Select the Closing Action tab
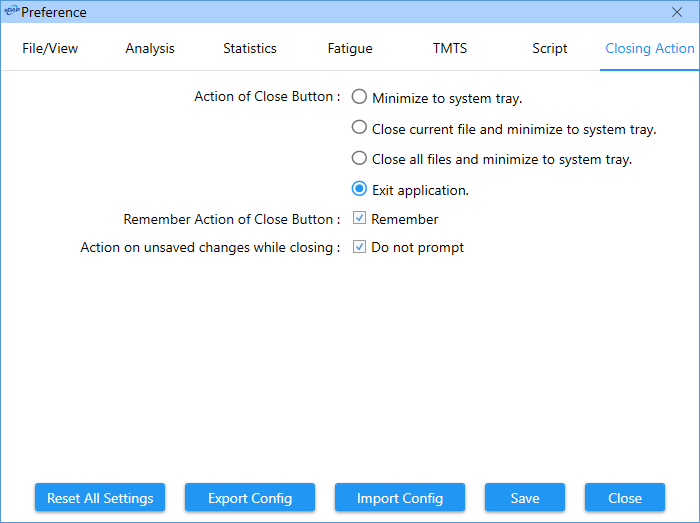Viewport: 700px width, 523px height. (x=650, y=48)
